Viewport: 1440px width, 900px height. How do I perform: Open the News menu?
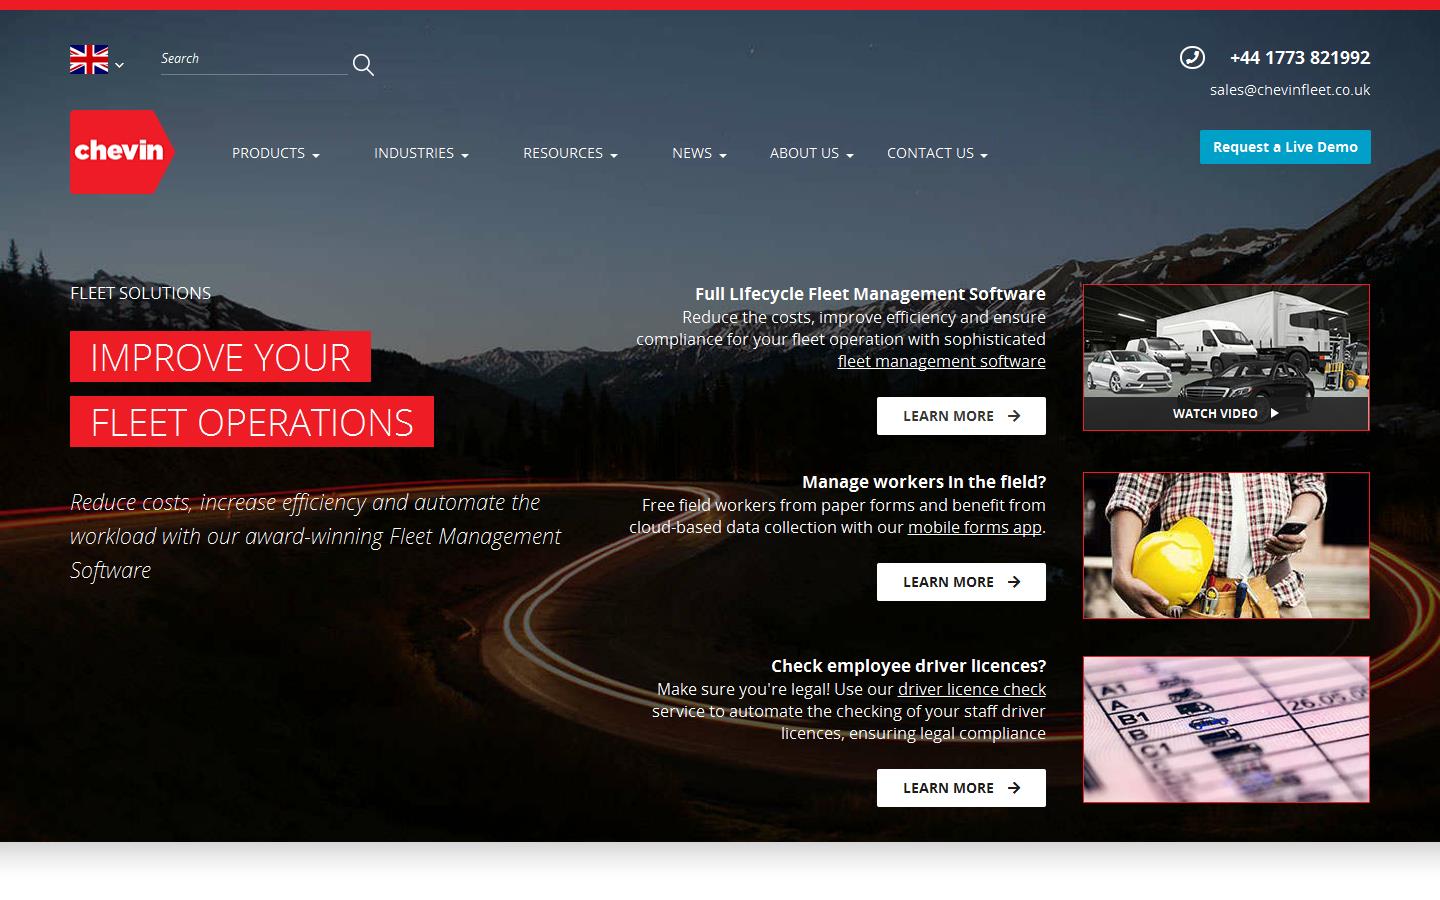[x=698, y=153]
